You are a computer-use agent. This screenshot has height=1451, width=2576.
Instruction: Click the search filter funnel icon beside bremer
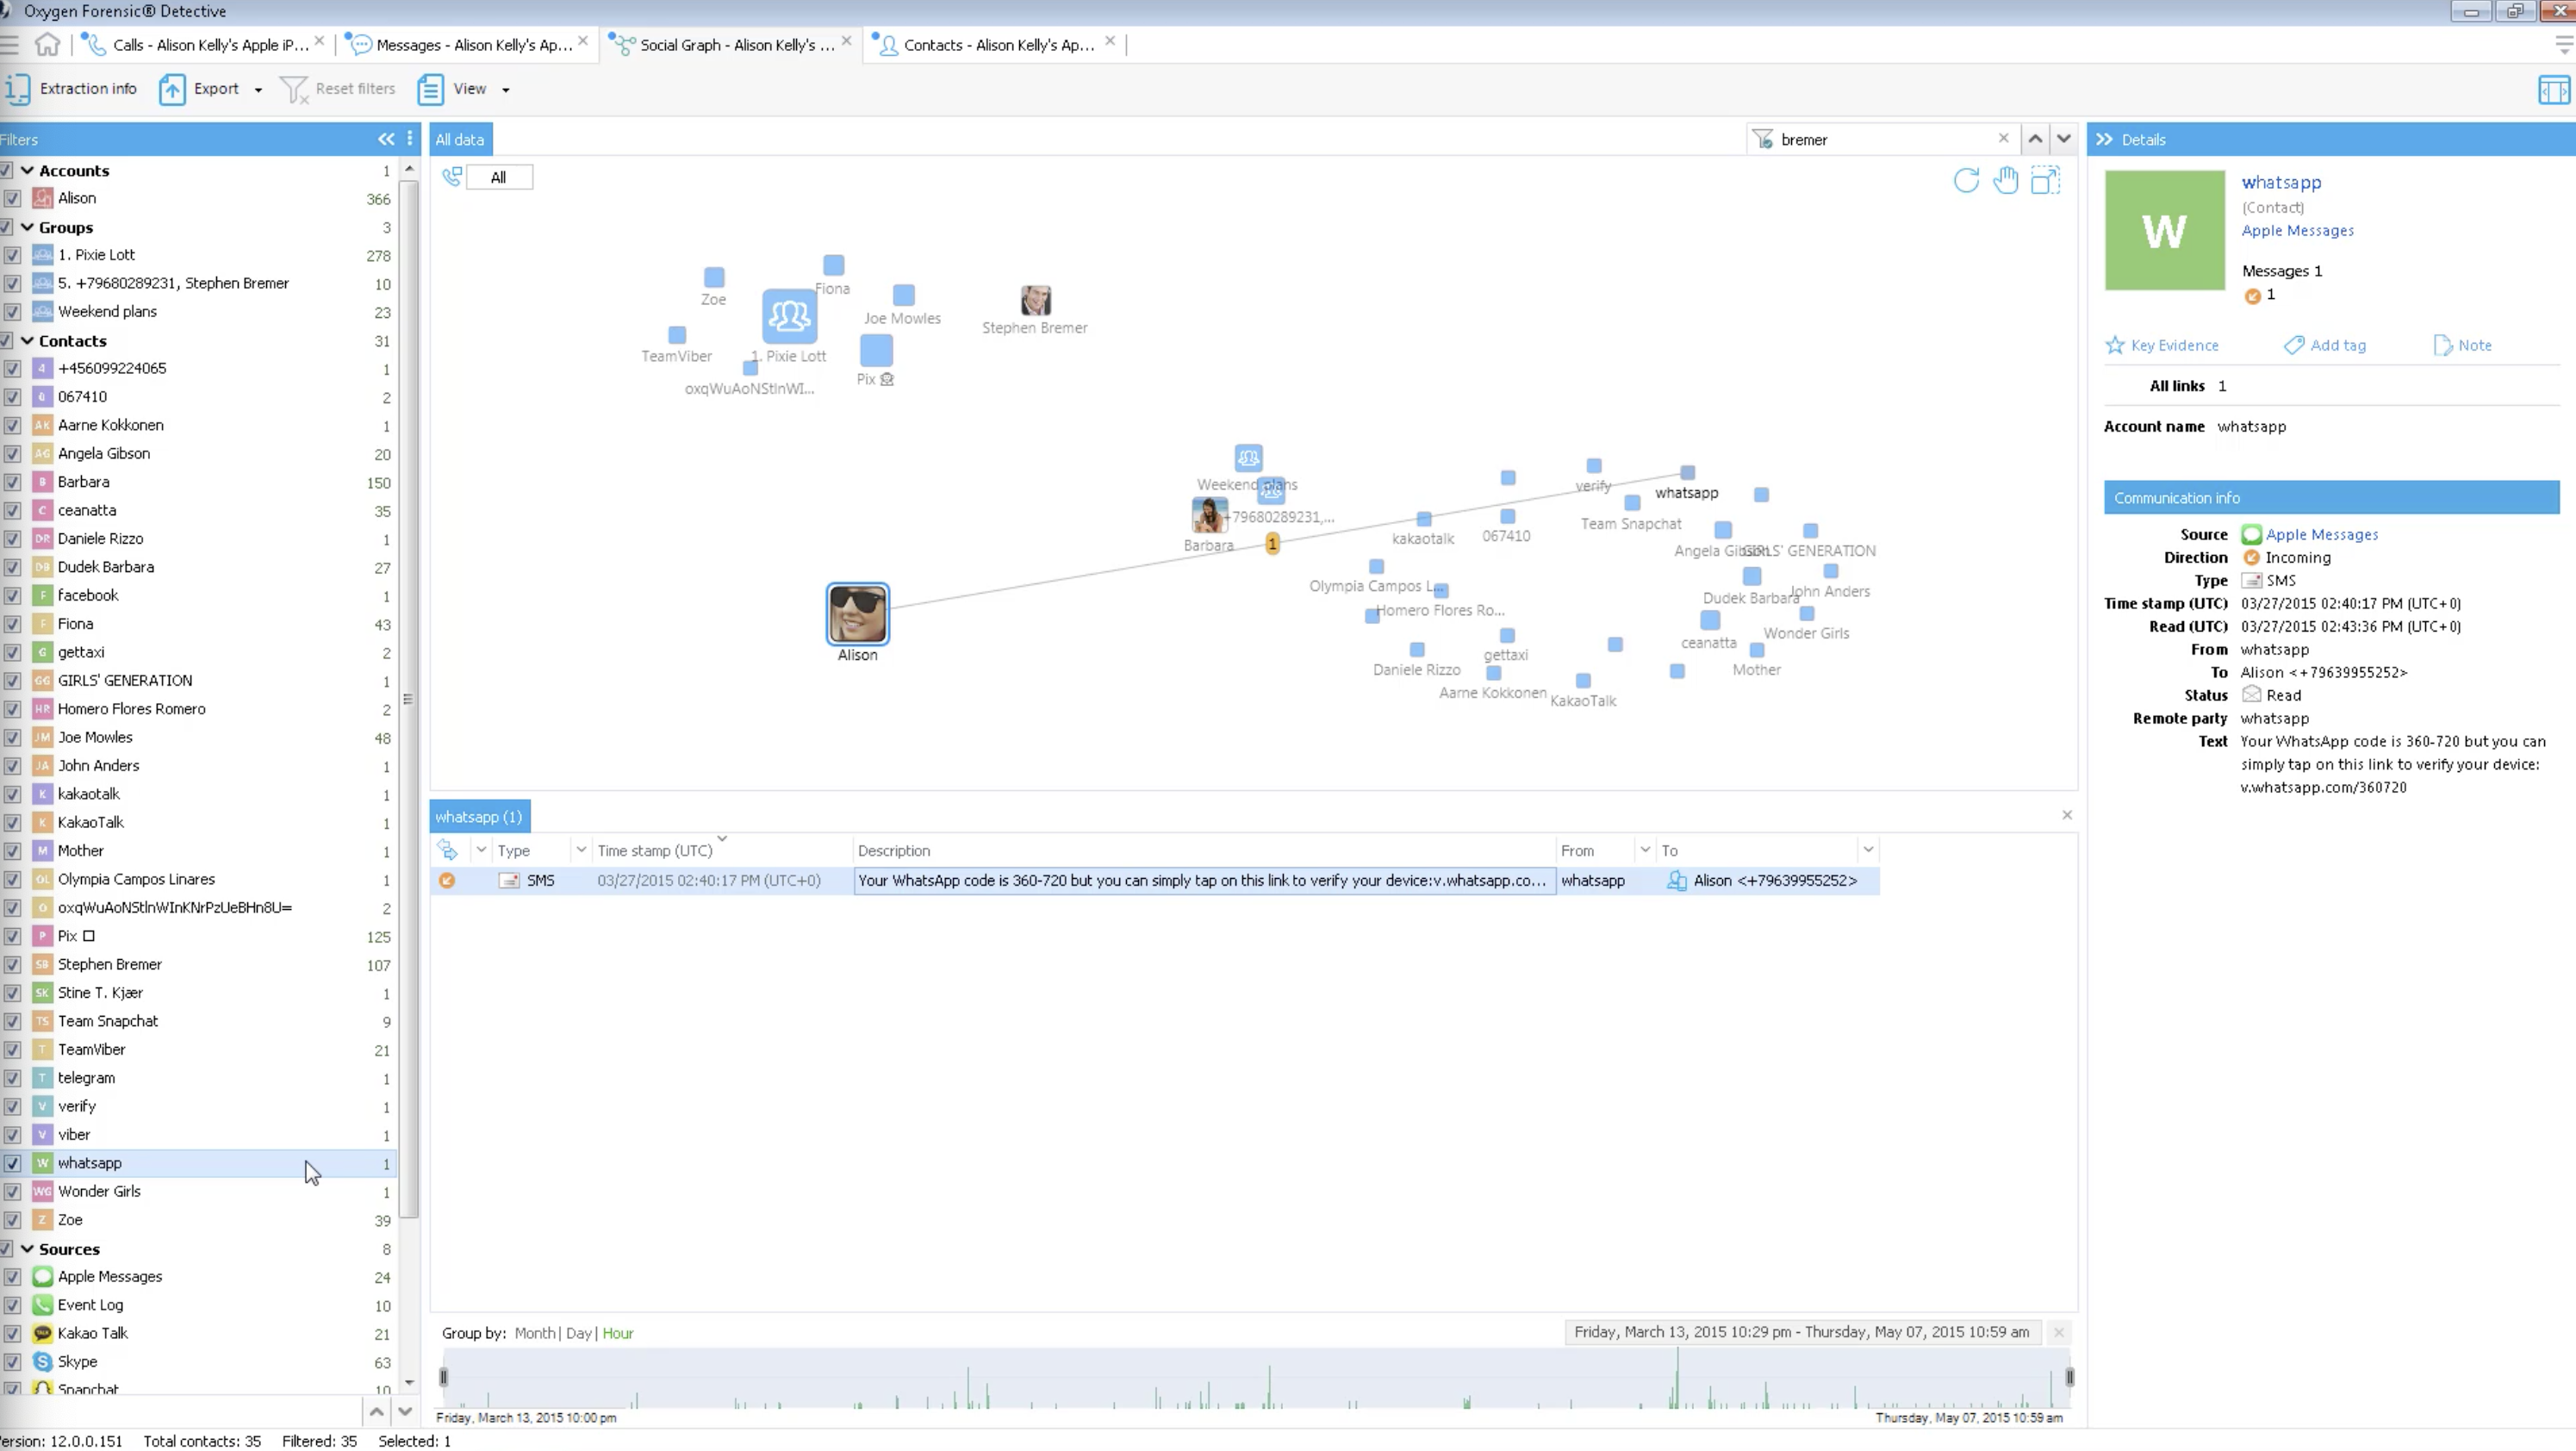coord(1763,139)
